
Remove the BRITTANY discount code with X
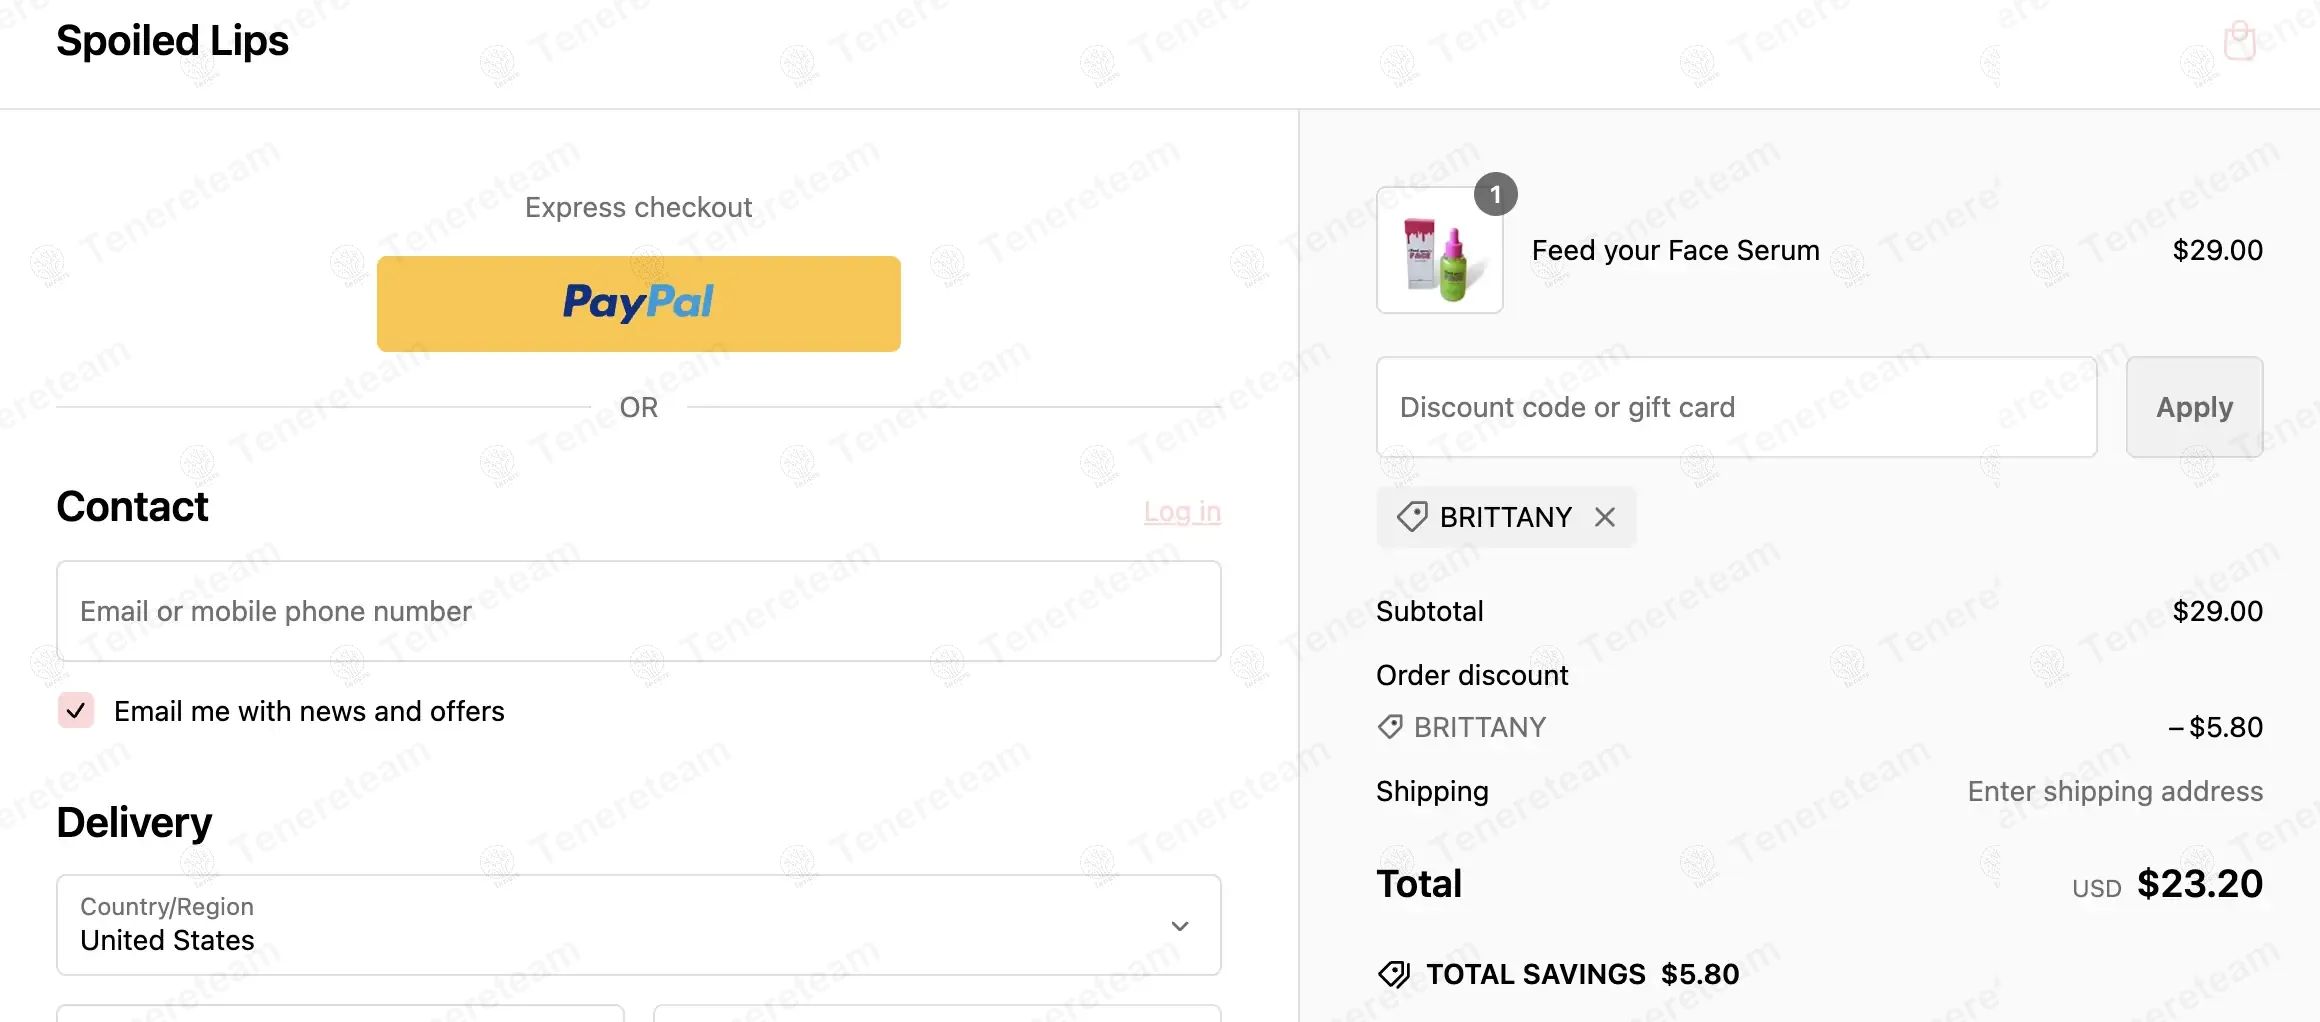pyautogui.click(x=1605, y=517)
